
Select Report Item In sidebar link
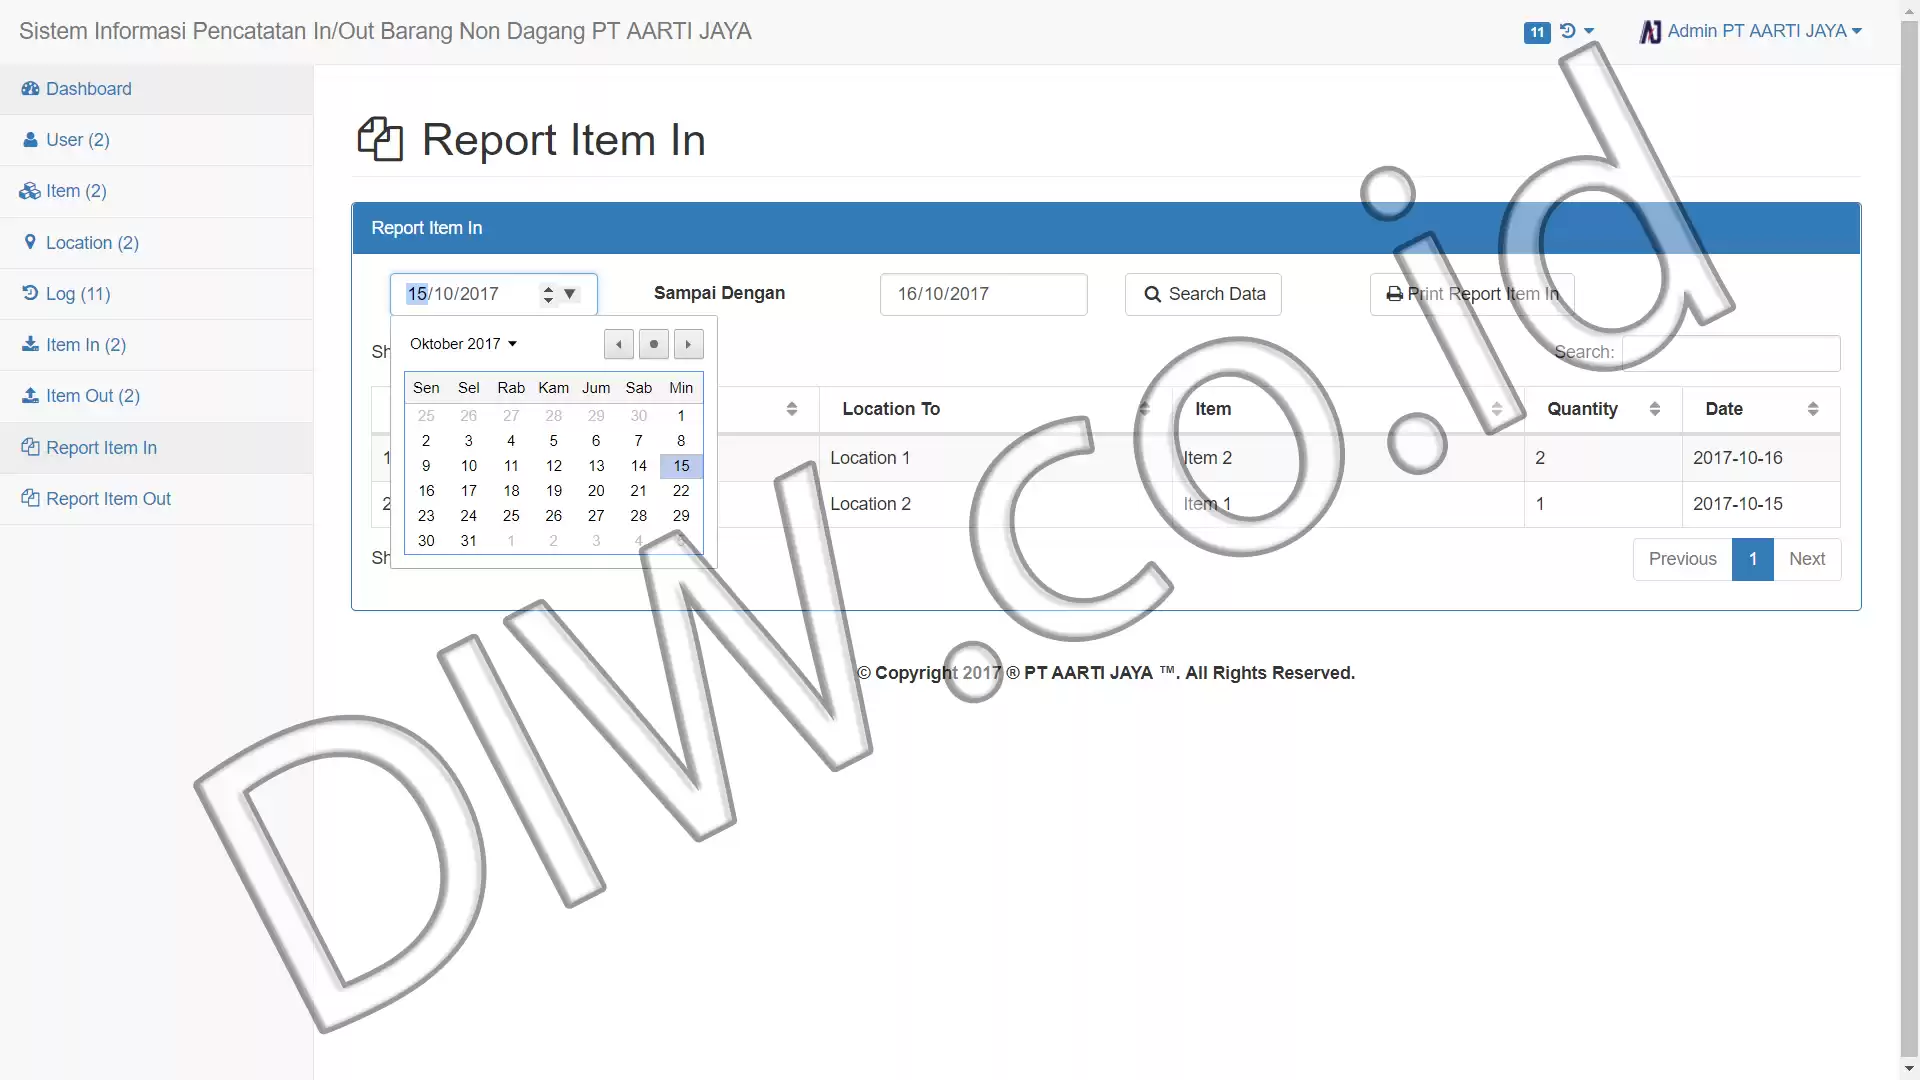tap(156, 448)
